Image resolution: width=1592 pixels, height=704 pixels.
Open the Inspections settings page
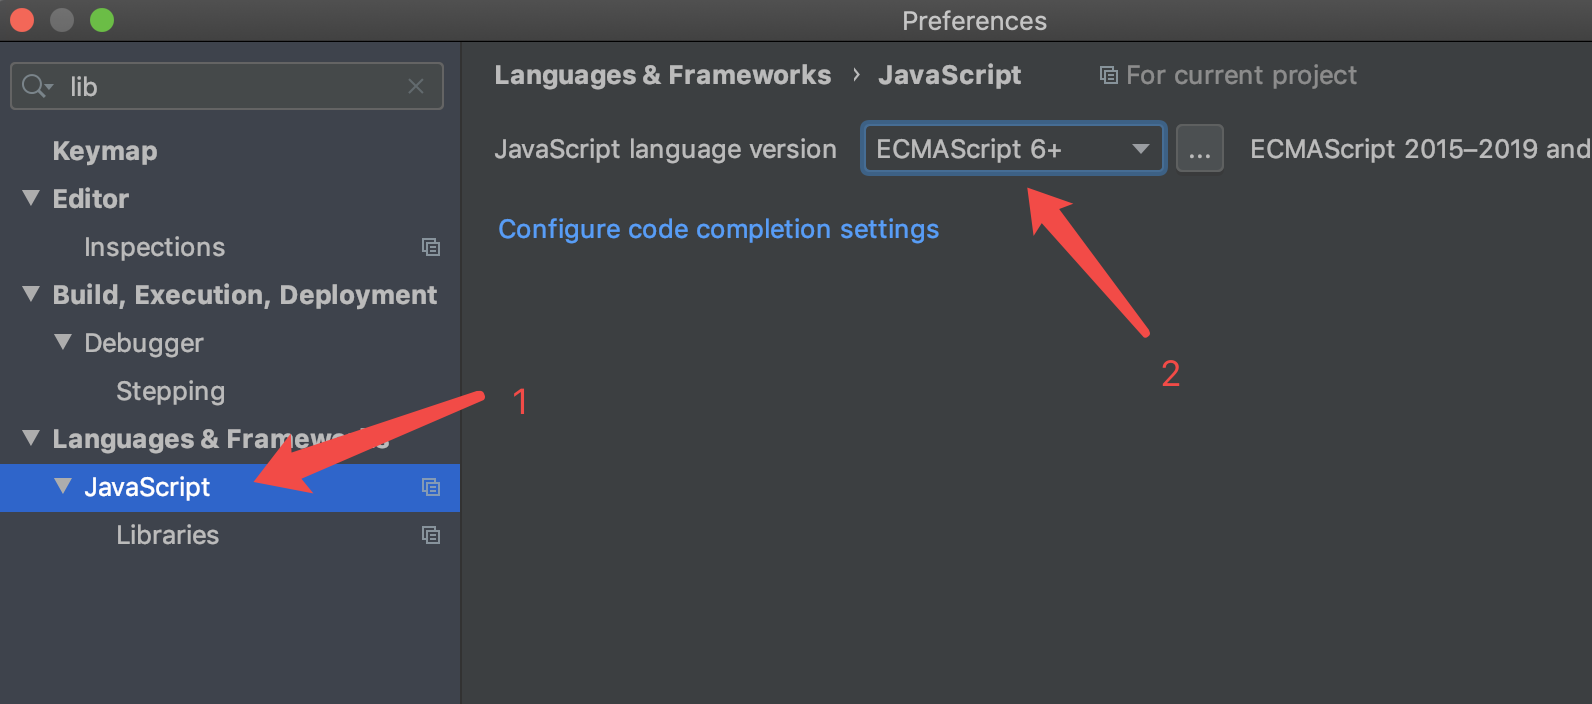pyautogui.click(x=155, y=247)
